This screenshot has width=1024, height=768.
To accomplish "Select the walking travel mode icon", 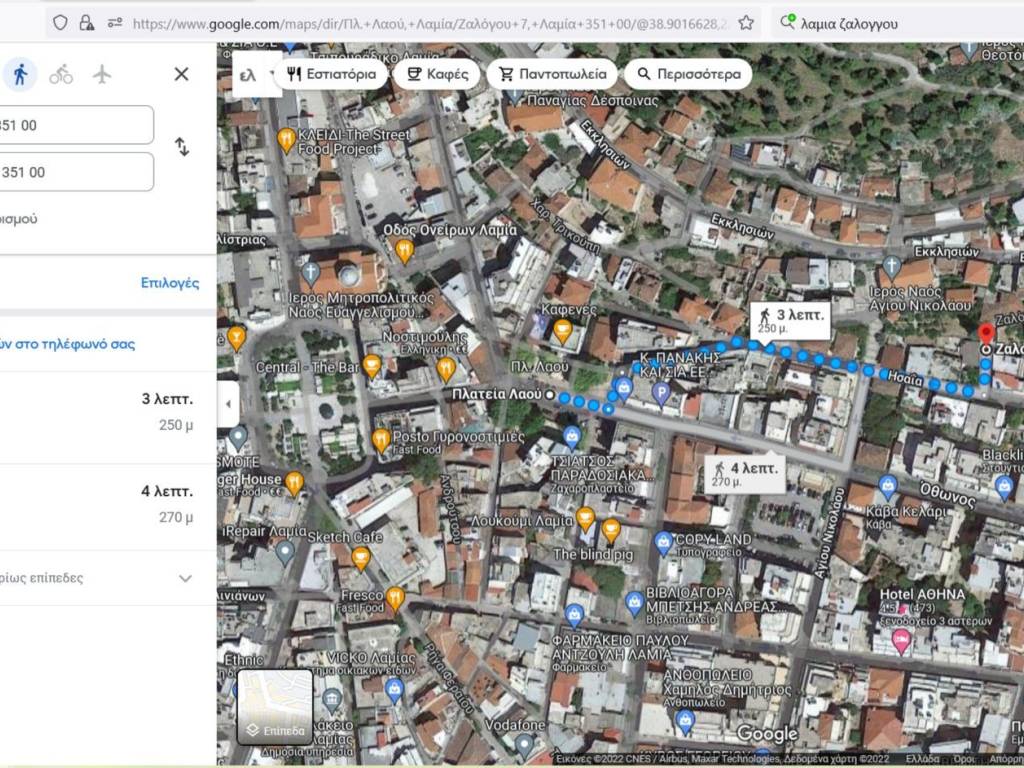I will (x=19, y=74).
